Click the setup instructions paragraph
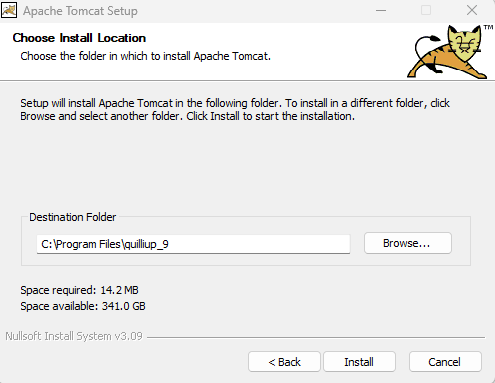The image size is (495, 383). pyautogui.click(x=235, y=110)
